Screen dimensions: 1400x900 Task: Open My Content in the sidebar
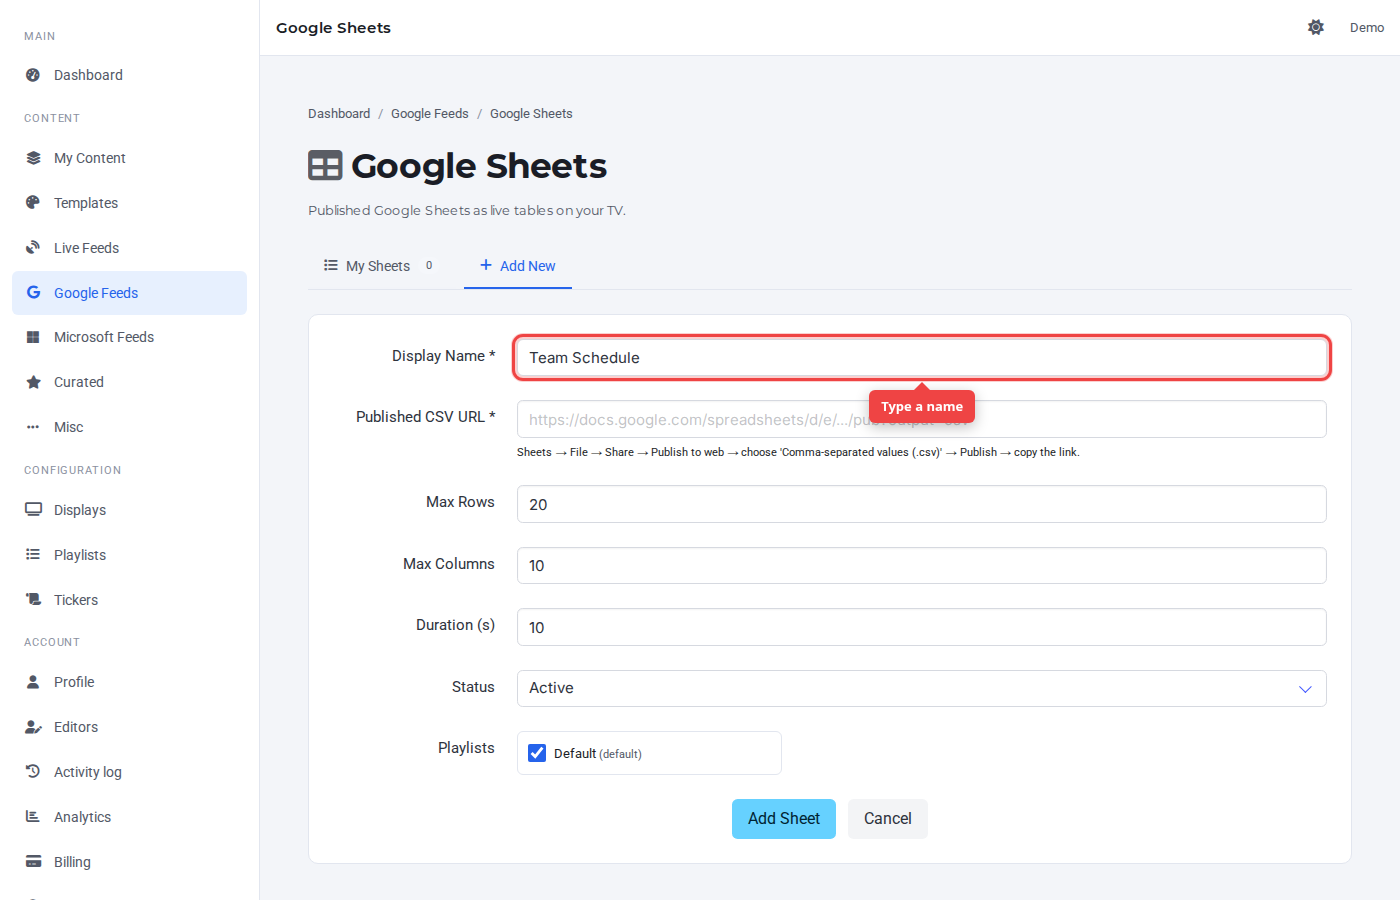click(129, 158)
